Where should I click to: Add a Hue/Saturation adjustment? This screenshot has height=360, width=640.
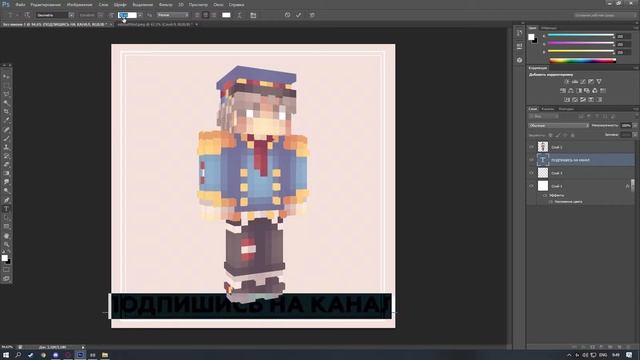pos(563,91)
